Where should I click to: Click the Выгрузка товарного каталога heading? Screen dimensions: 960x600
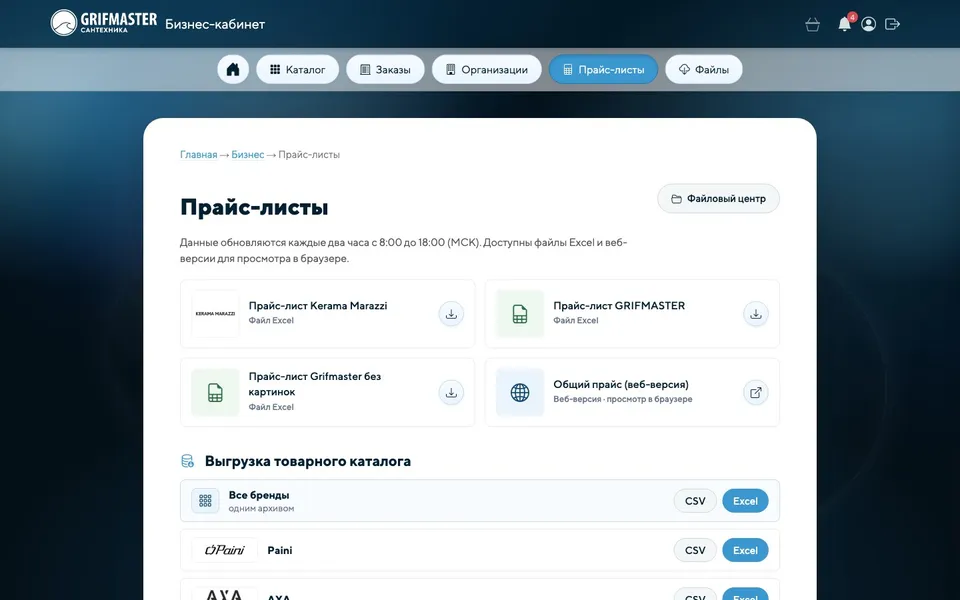click(x=307, y=461)
